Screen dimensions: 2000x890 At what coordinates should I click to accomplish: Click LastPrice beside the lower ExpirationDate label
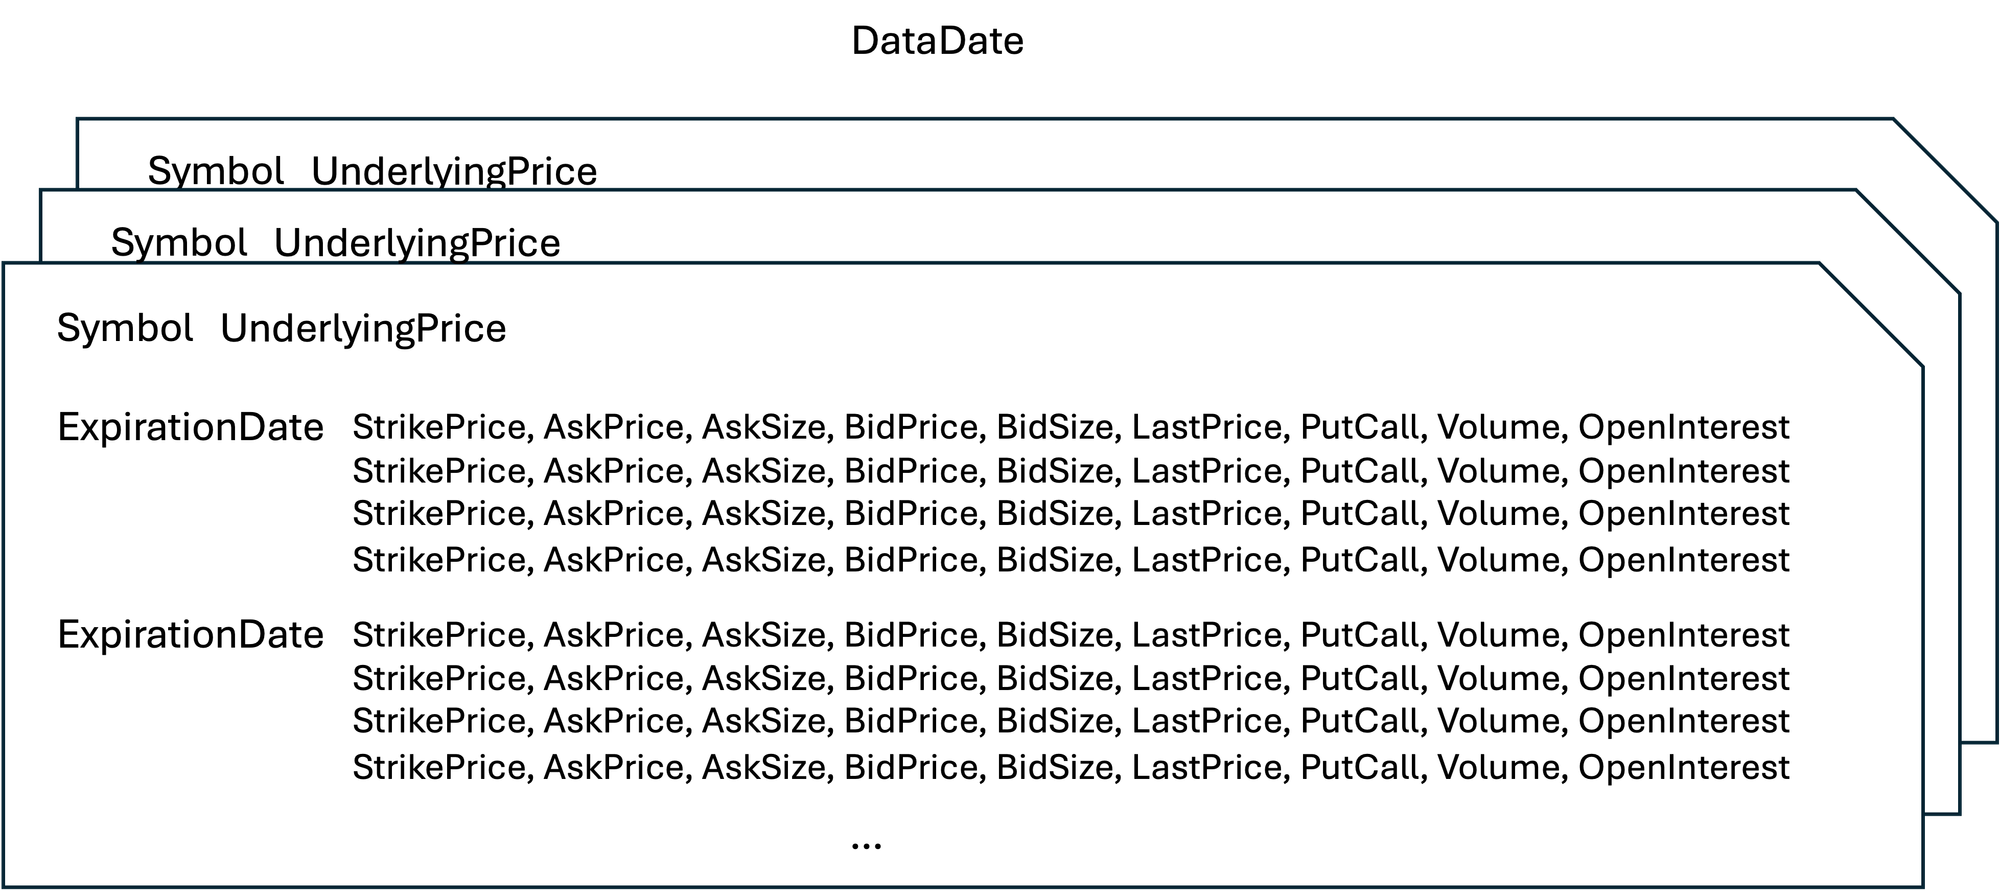click(1207, 635)
